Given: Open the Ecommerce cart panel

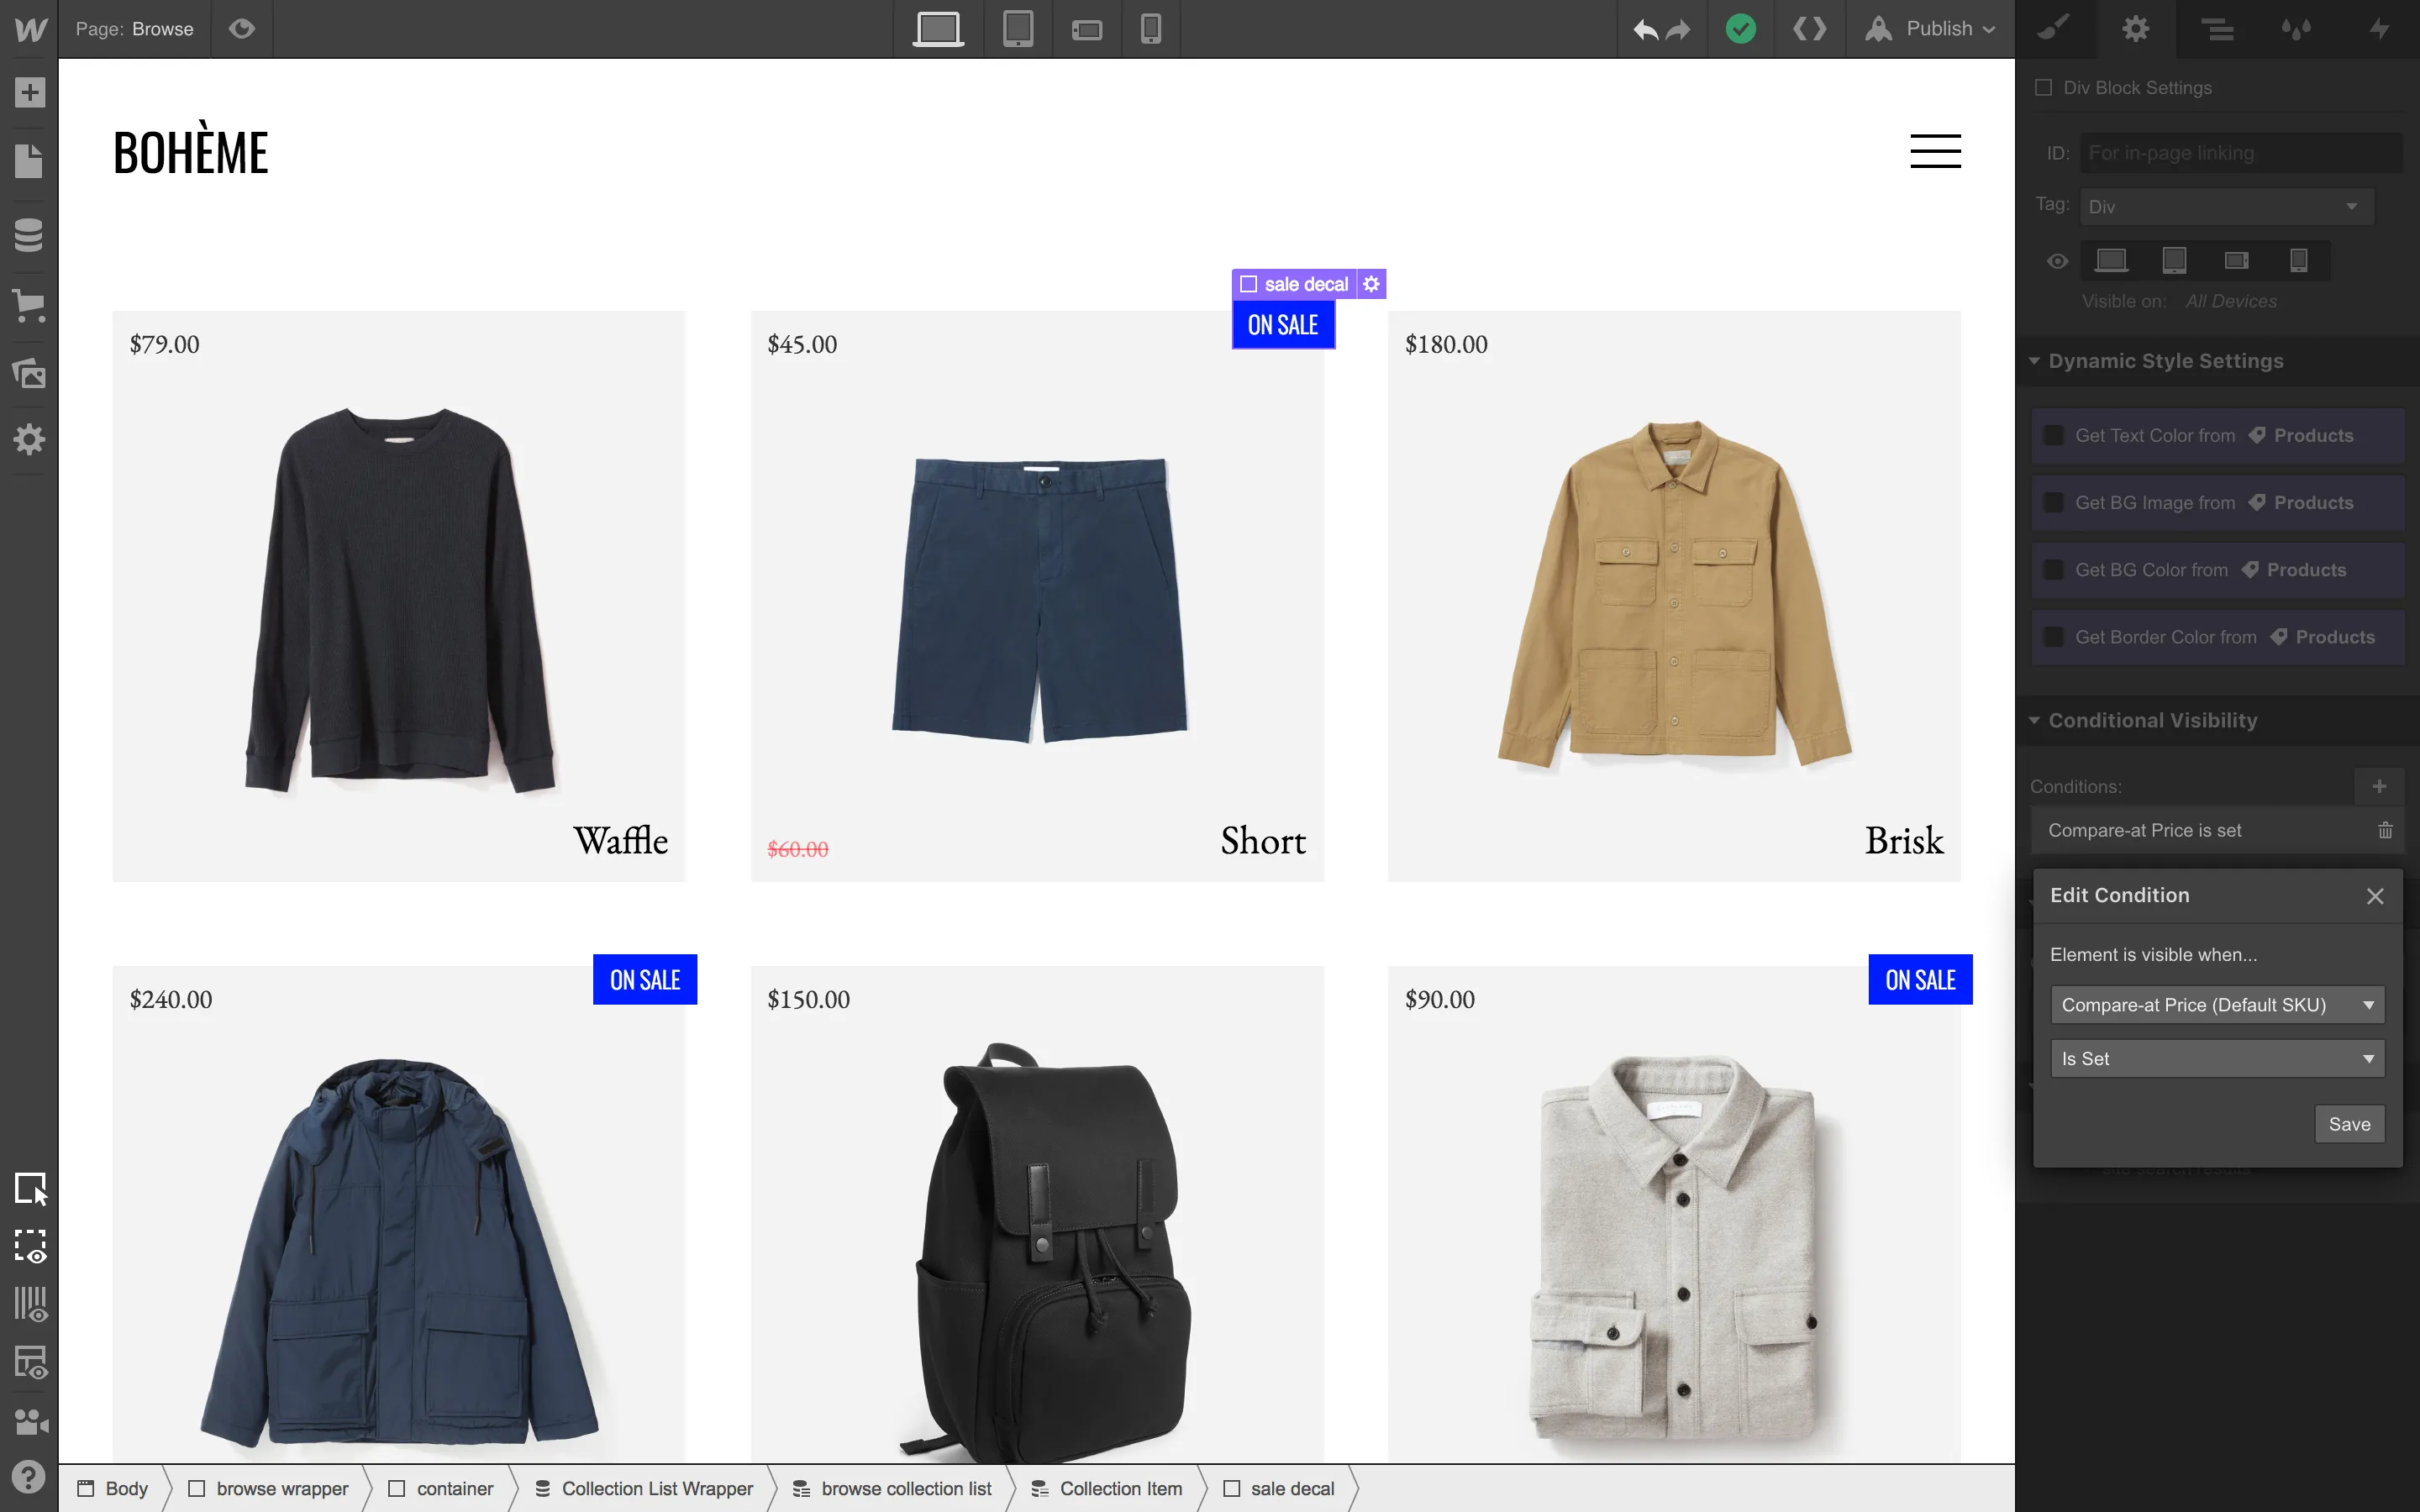Looking at the screenshot, I should 29,306.
